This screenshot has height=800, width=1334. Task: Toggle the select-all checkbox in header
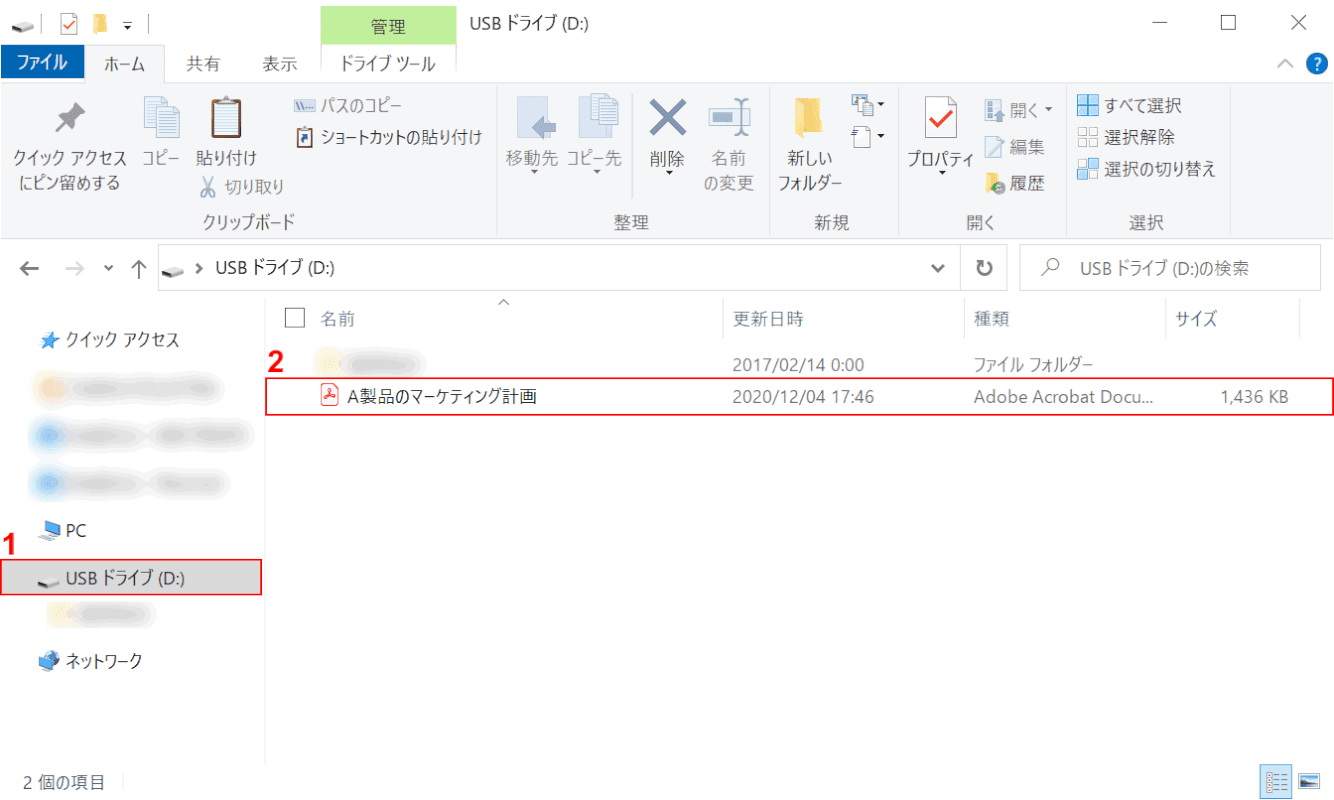pos(295,318)
